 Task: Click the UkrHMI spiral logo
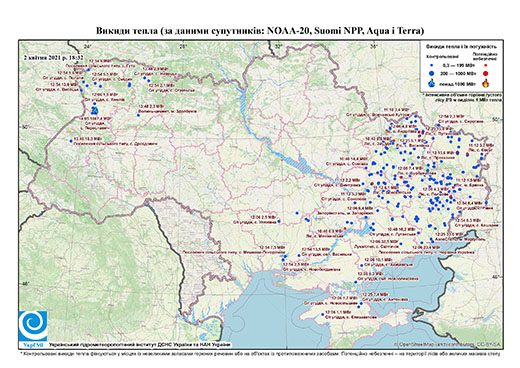33,326
